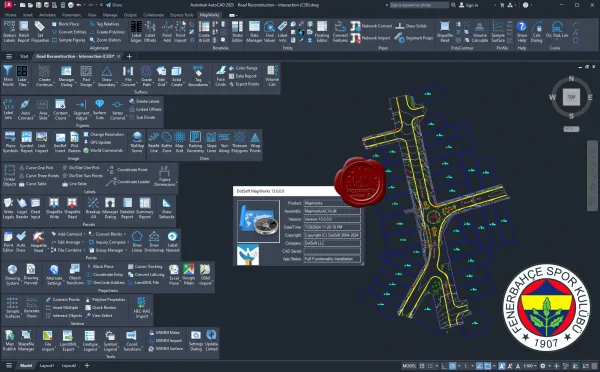Switch to the Start file tab

(x=24, y=56)
